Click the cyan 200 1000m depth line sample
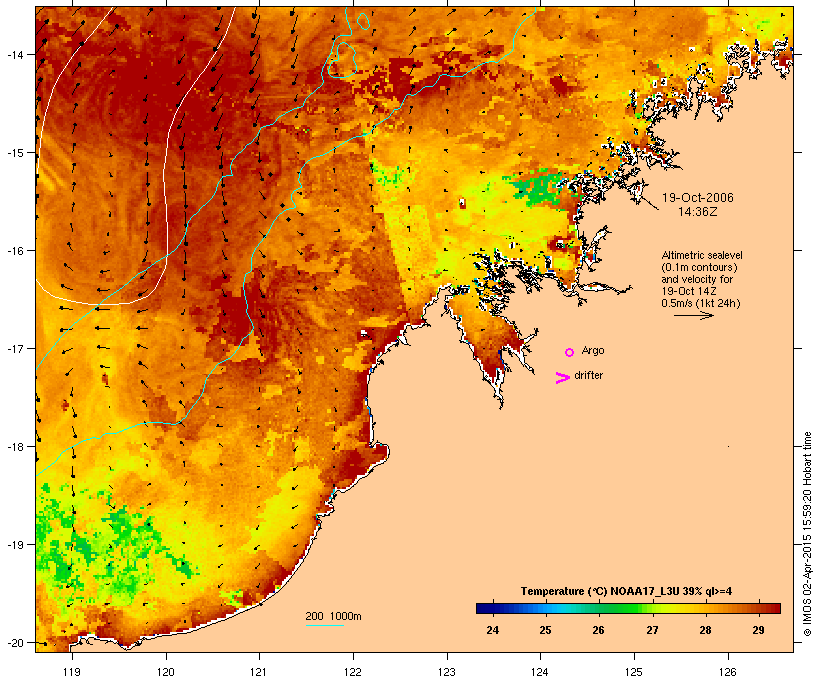 coord(325,625)
